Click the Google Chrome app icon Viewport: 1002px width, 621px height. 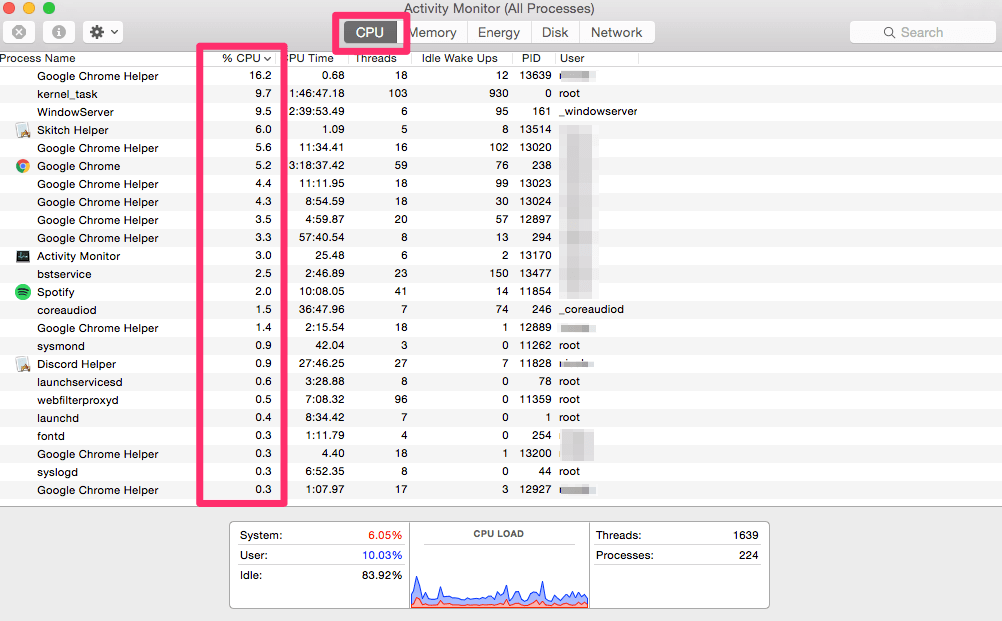(23, 166)
